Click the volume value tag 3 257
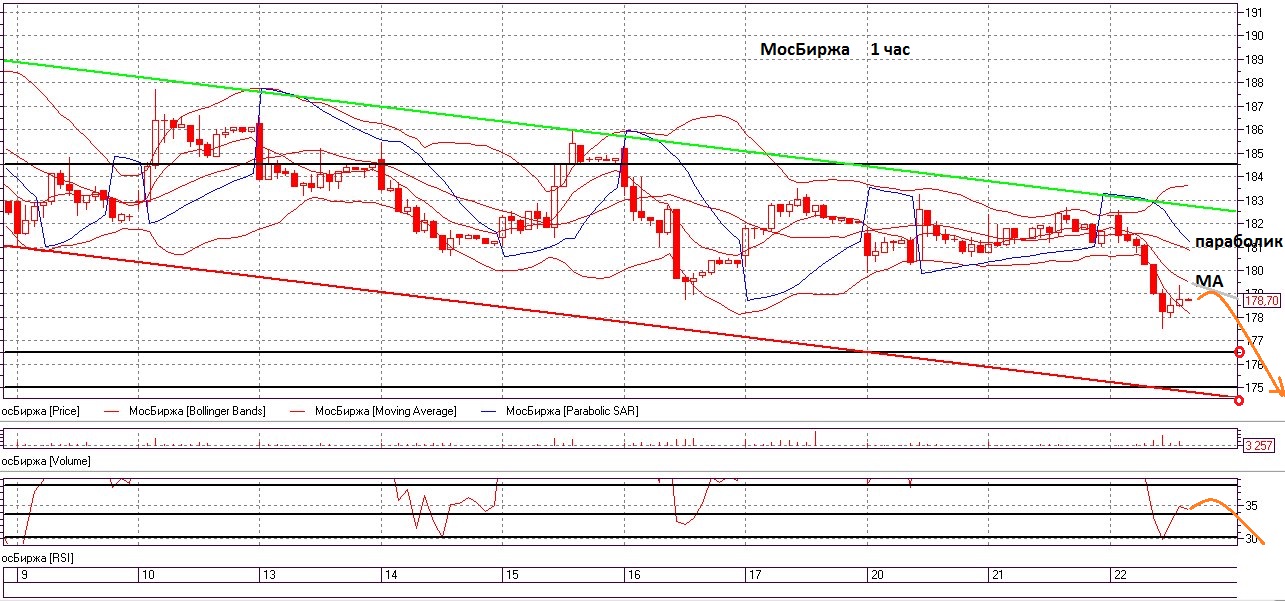Viewport: 1285px width, 601px height. pos(1257,445)
